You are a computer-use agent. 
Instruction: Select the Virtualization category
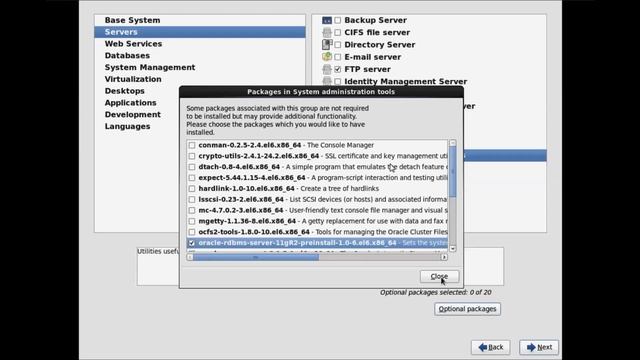point(200,79)
